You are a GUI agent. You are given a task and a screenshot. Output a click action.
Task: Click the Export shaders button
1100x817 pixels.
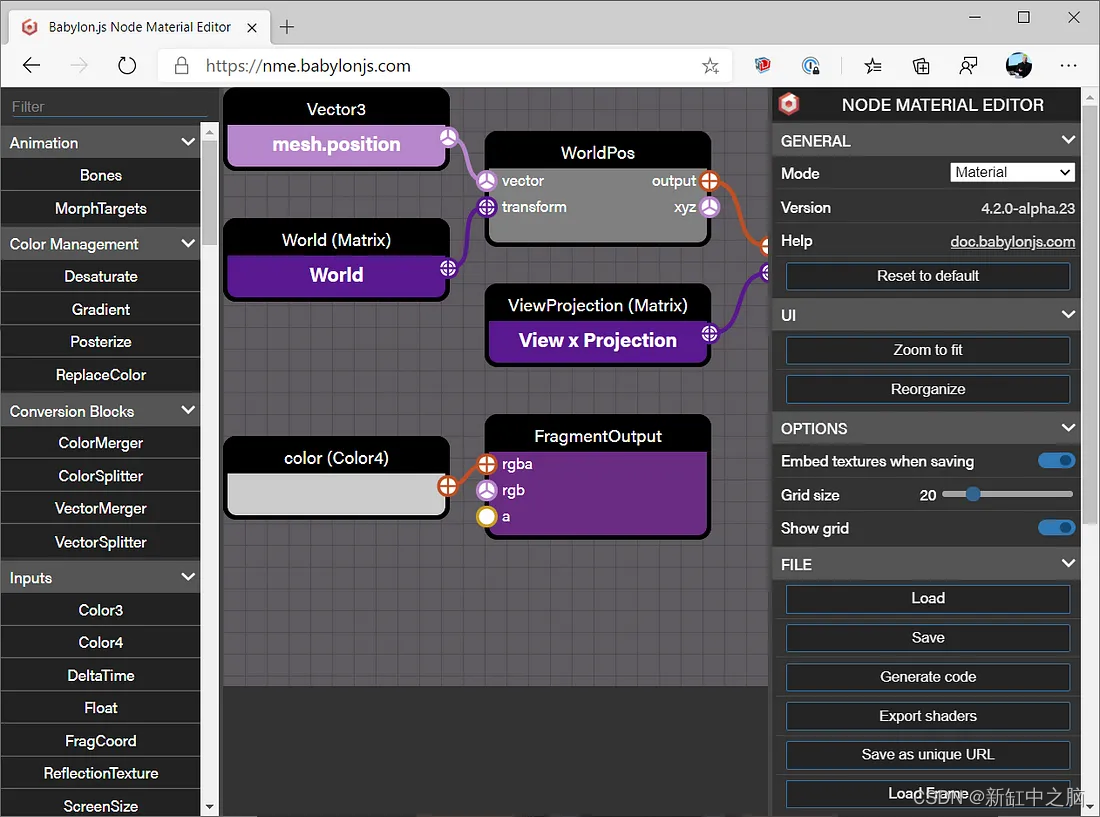pos(927,716)
